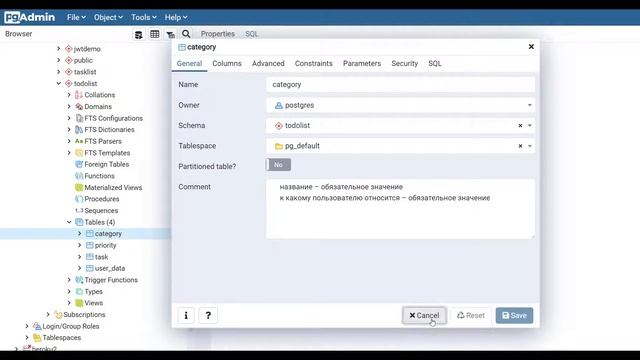Open the Tools menu
640x360 pixels.
pyautogui.click(x=144, y=18)
